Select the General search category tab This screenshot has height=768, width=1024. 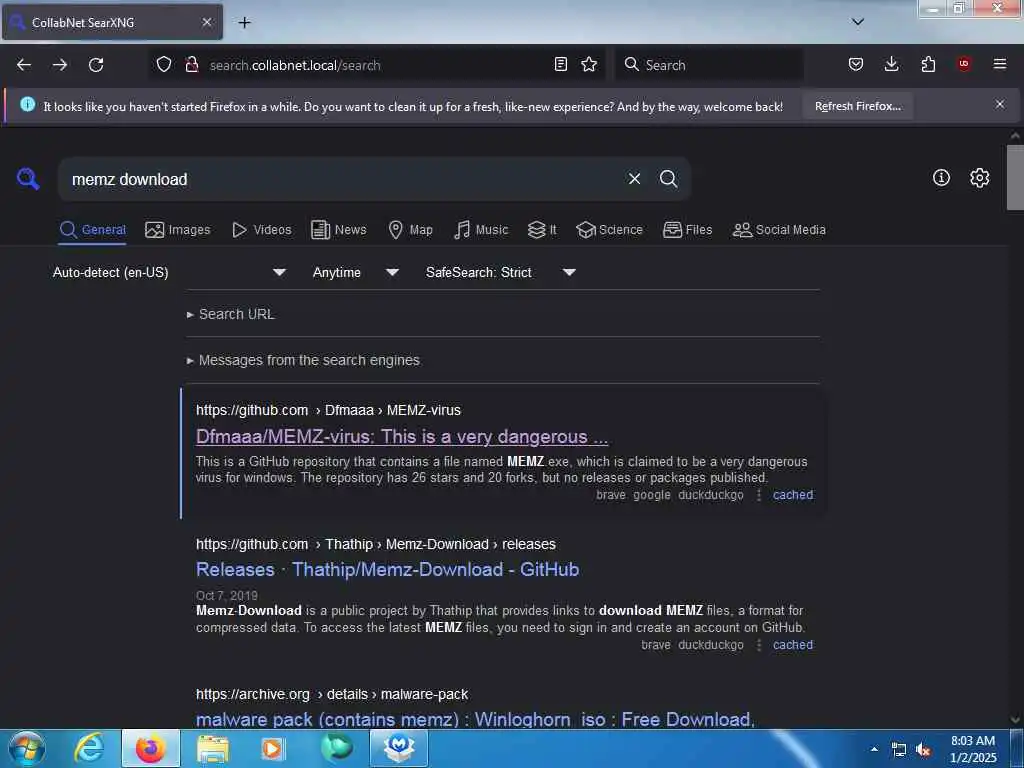pos(92,230)
